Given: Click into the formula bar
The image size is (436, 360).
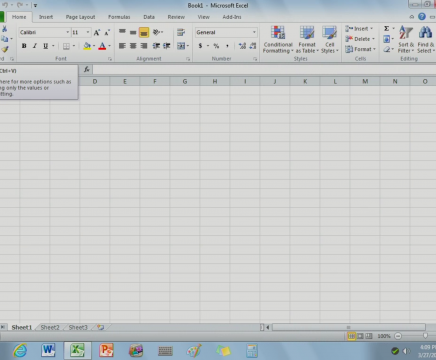Looking at the screenshot, I should pos(264,69).
